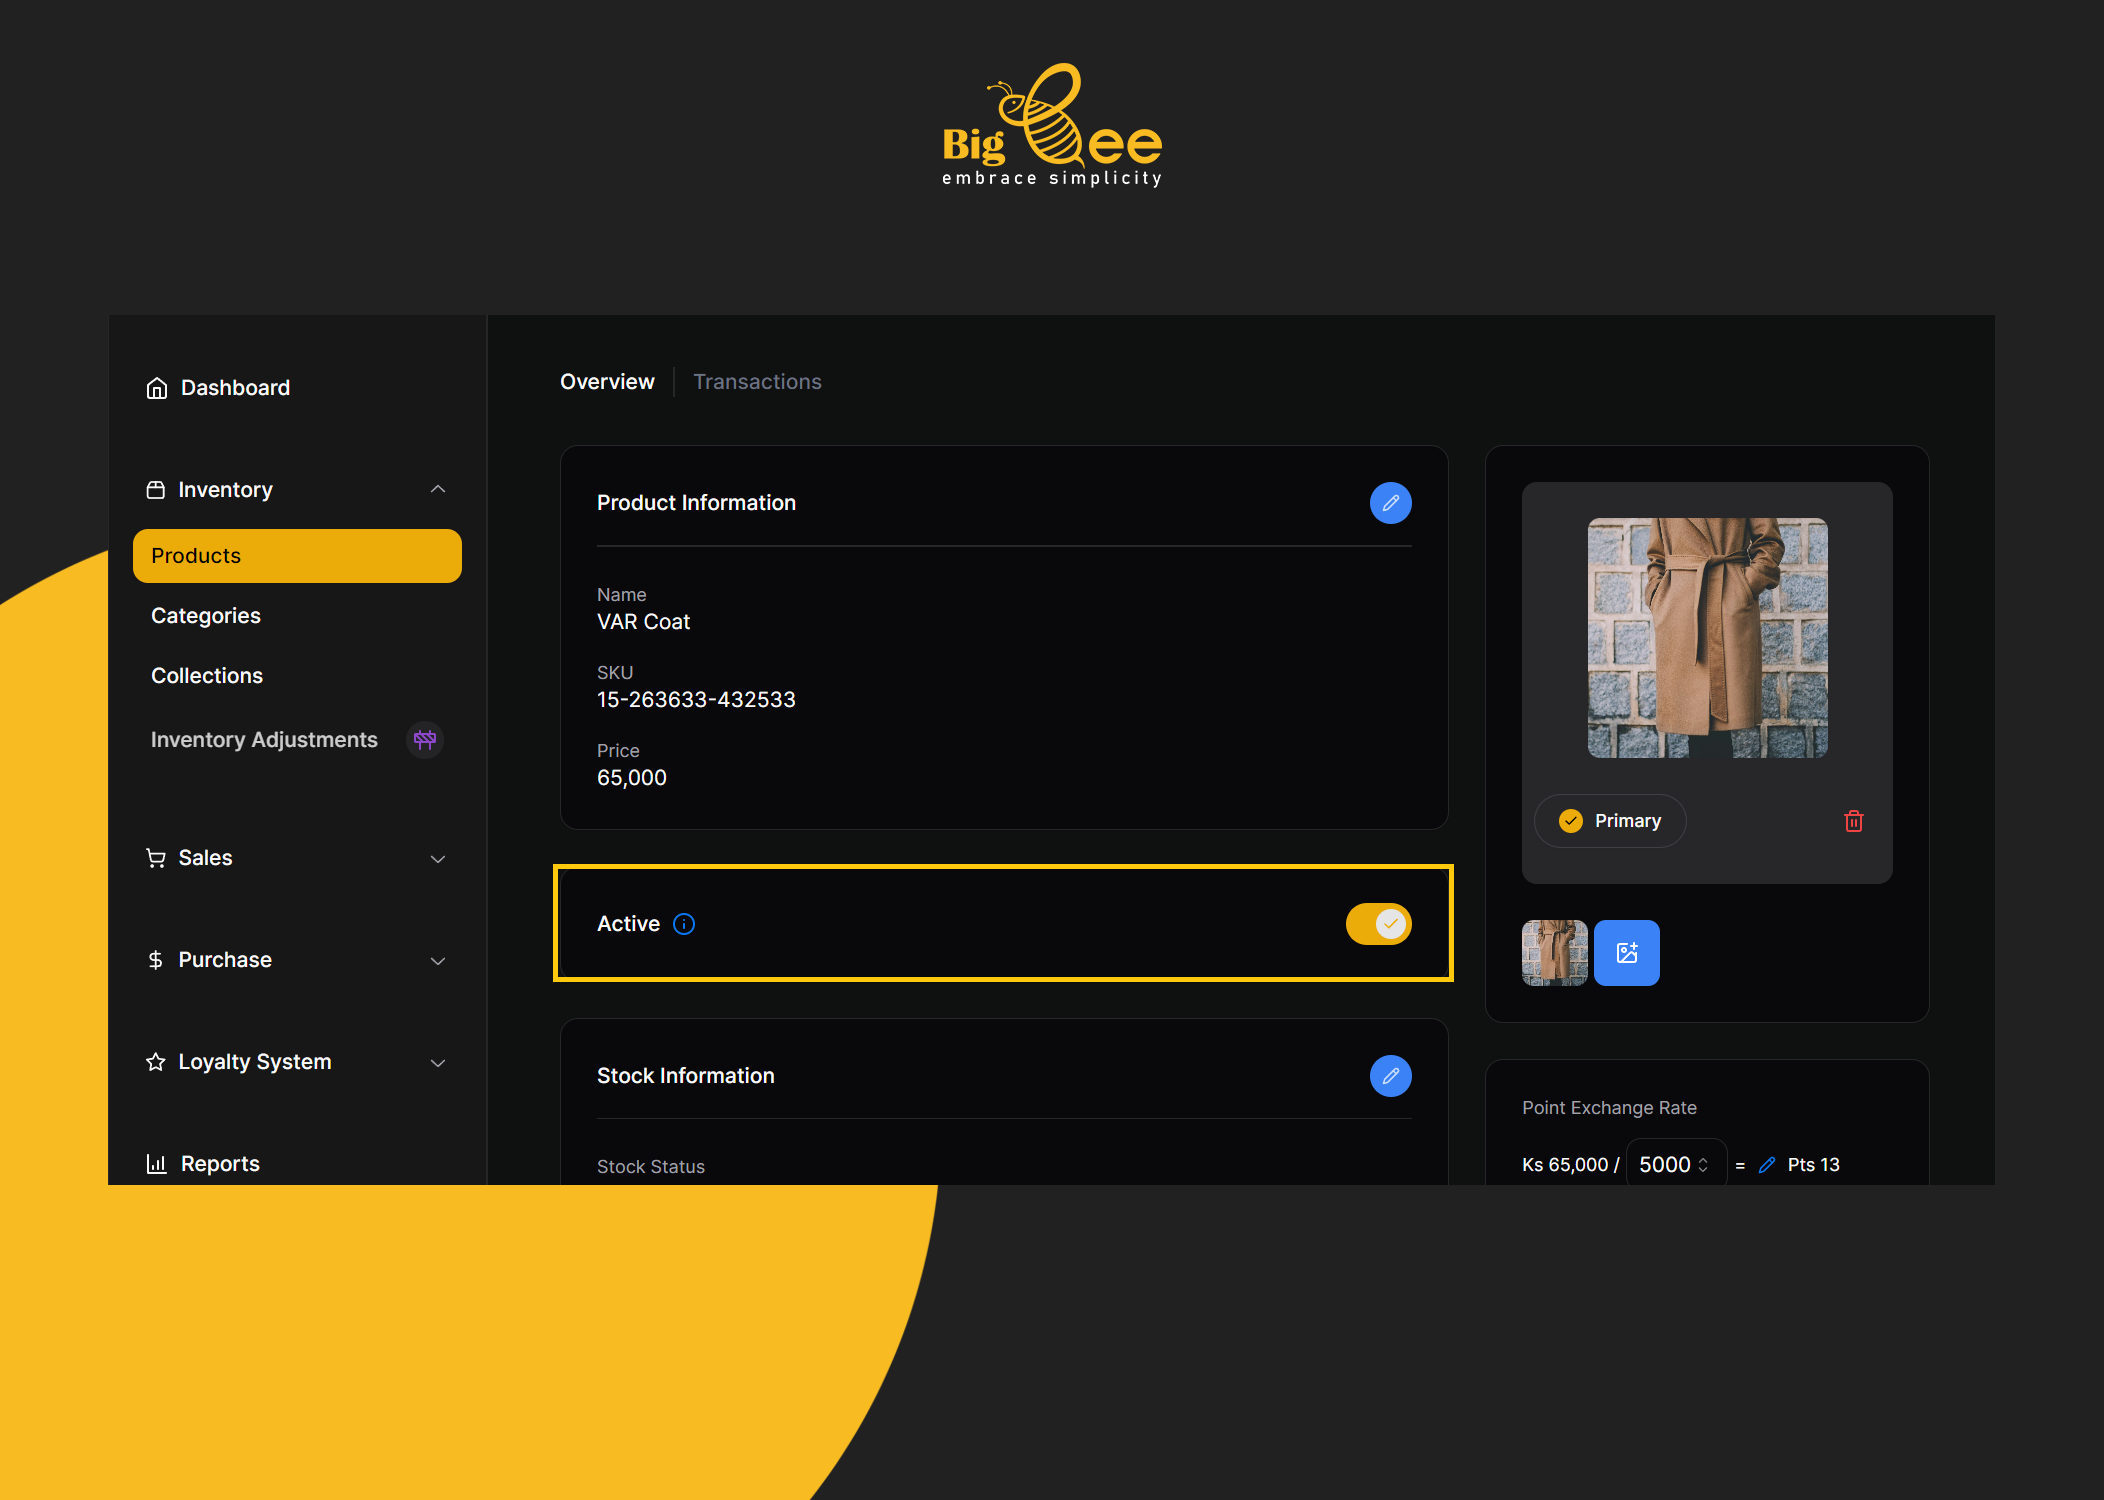Image resolution: width=2104 pixels, height=1500 pixels.
Task: Delete the product image with trash icon
Action: [1853, 821]
